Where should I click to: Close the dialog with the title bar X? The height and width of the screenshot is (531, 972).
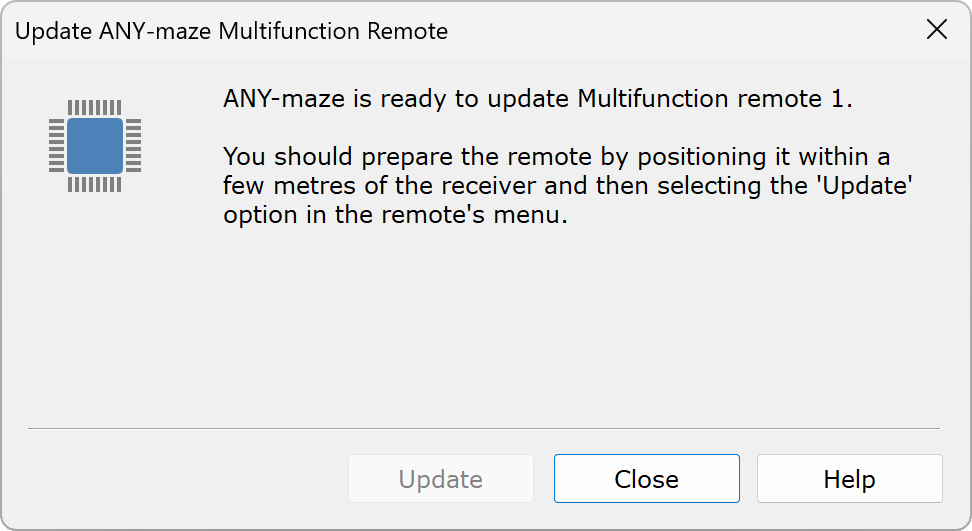pos(937,29)
